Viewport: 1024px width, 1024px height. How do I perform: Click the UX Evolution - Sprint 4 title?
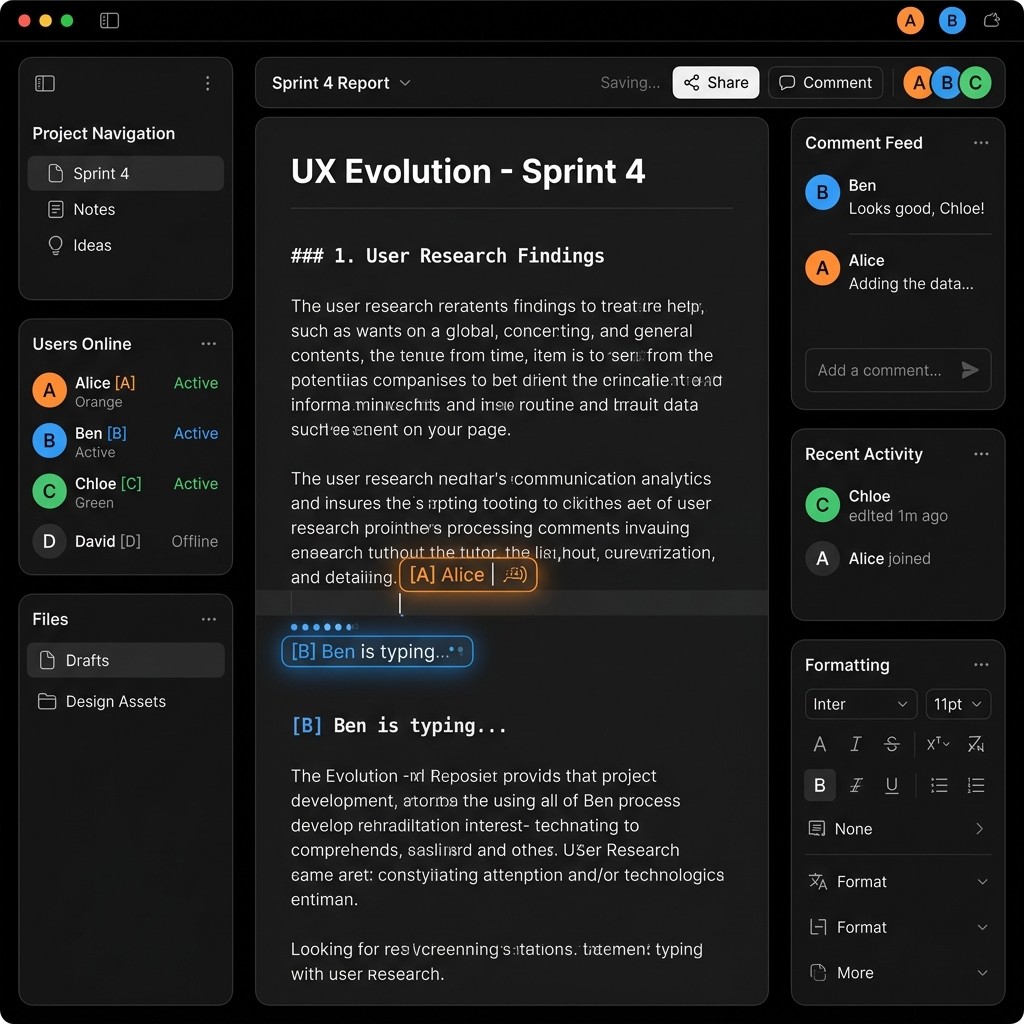pyautogui.click(x=468, y=172)
